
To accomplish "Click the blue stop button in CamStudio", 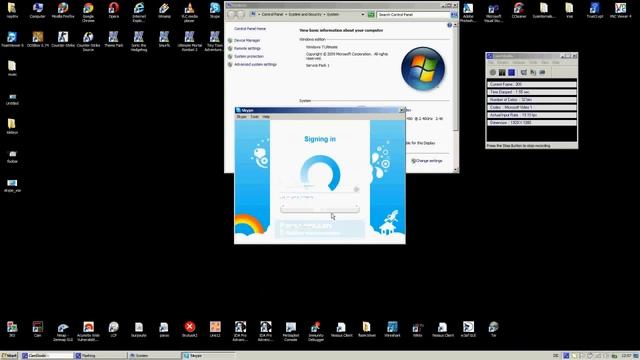I will pyautogui.click(x=511, y=72).
